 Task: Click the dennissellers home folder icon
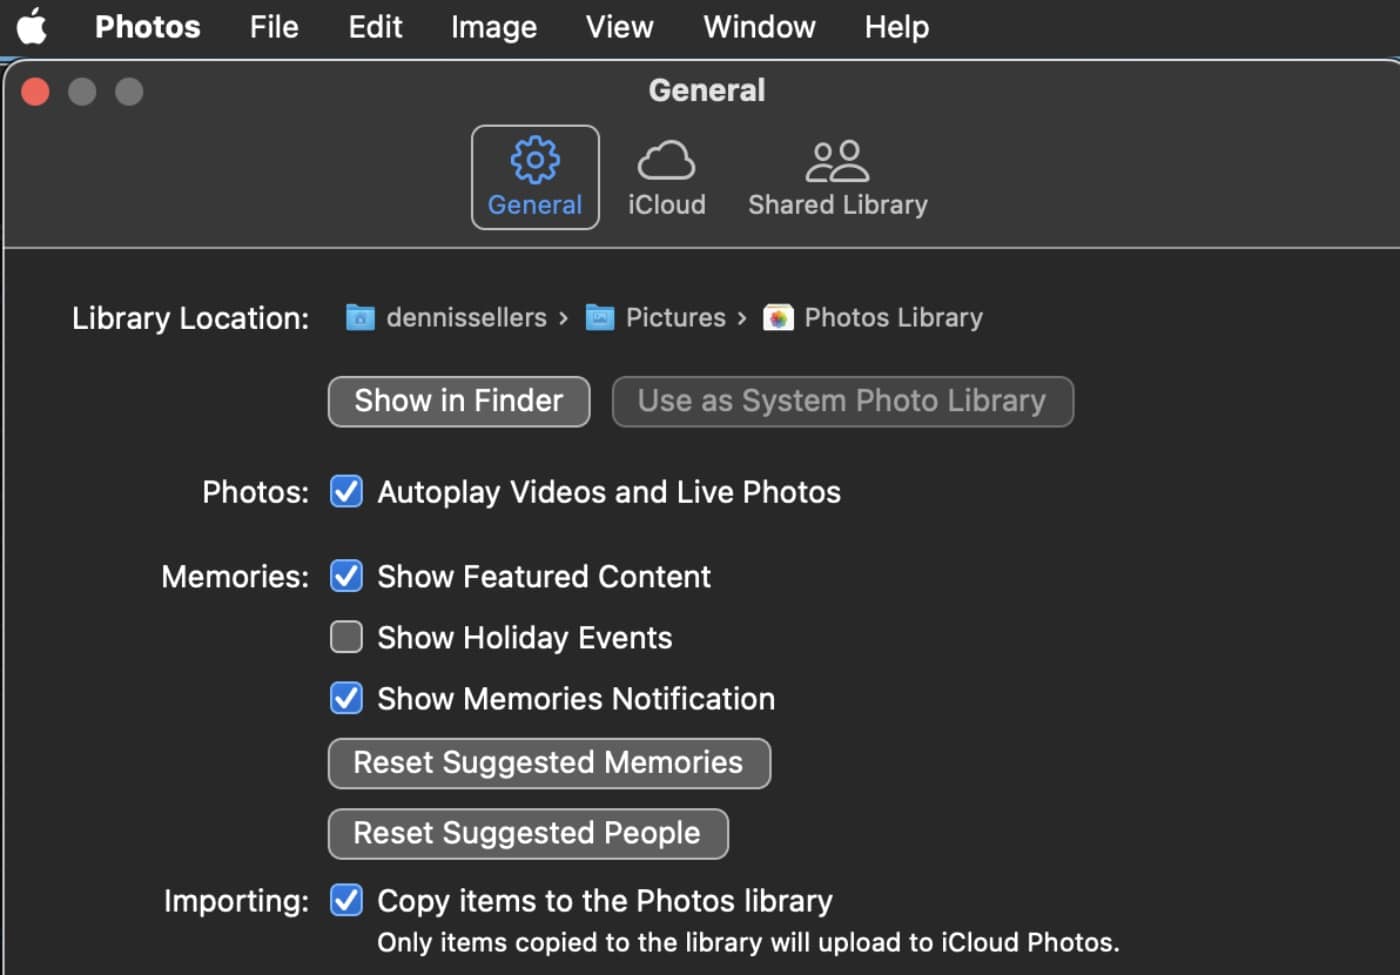360,318
